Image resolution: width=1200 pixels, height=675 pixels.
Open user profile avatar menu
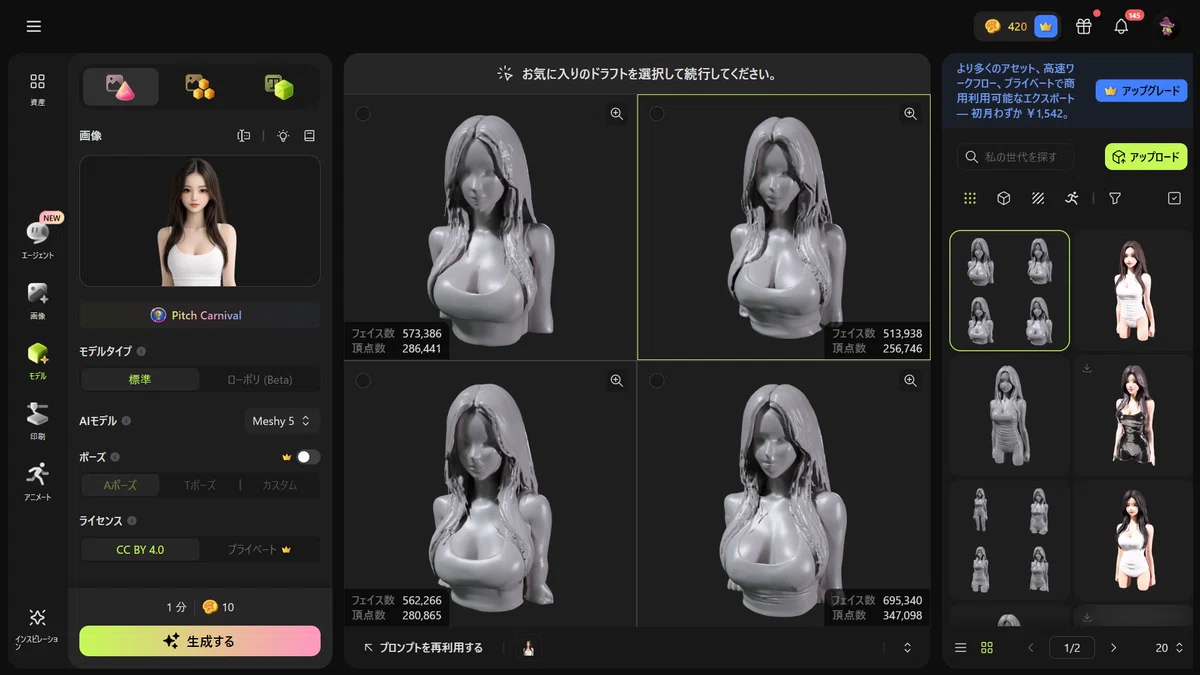[x=1166, y=27]
